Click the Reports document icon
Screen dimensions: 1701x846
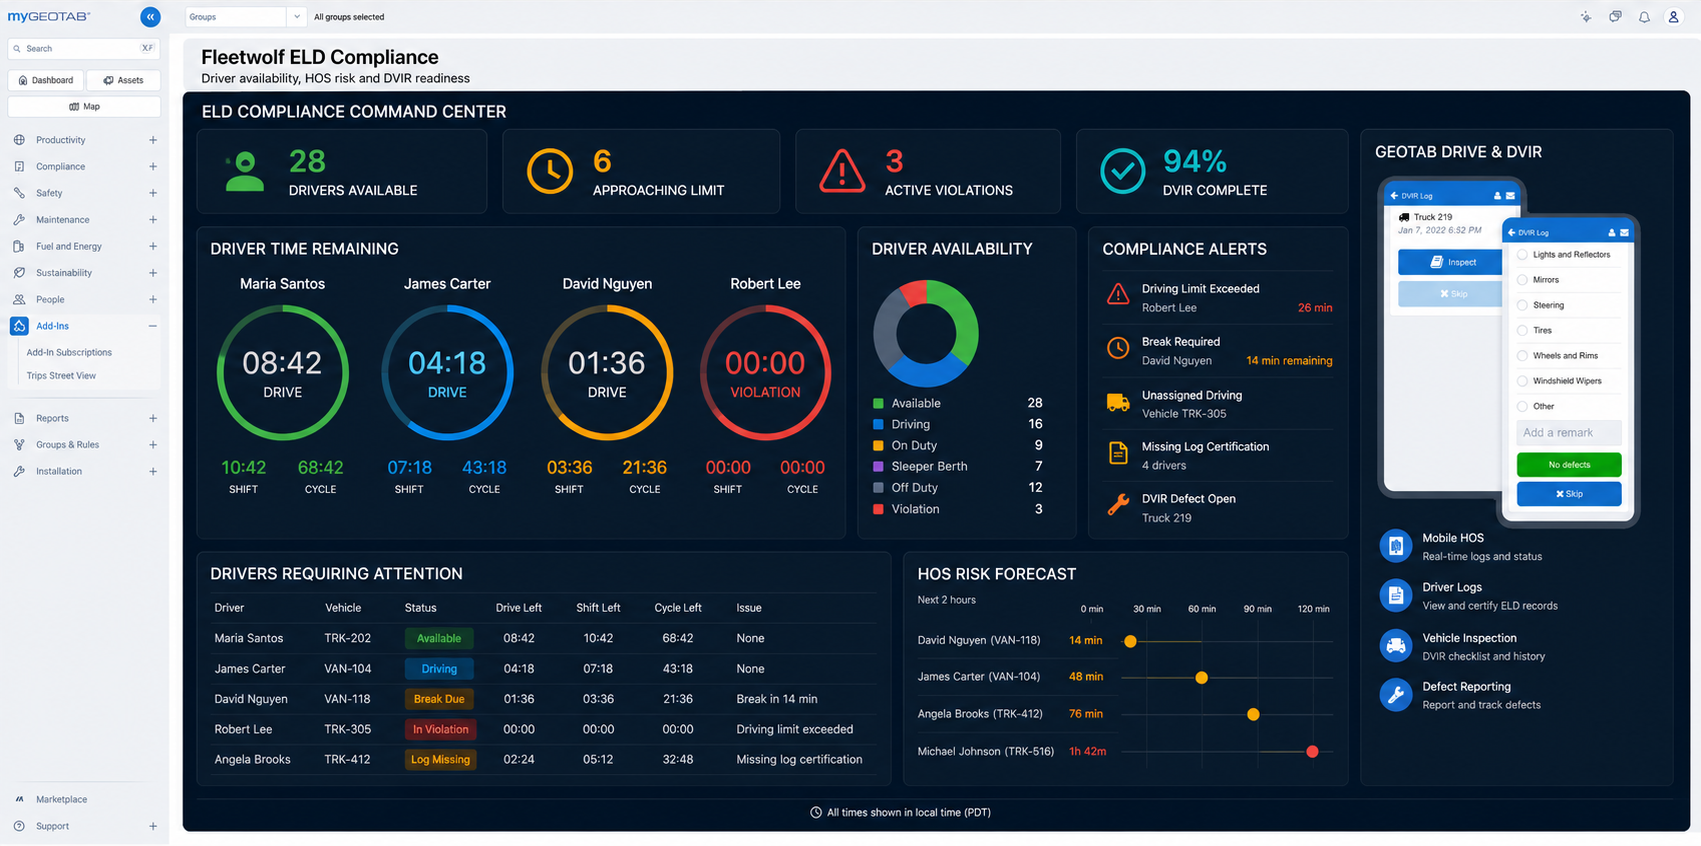coord(19,418)
